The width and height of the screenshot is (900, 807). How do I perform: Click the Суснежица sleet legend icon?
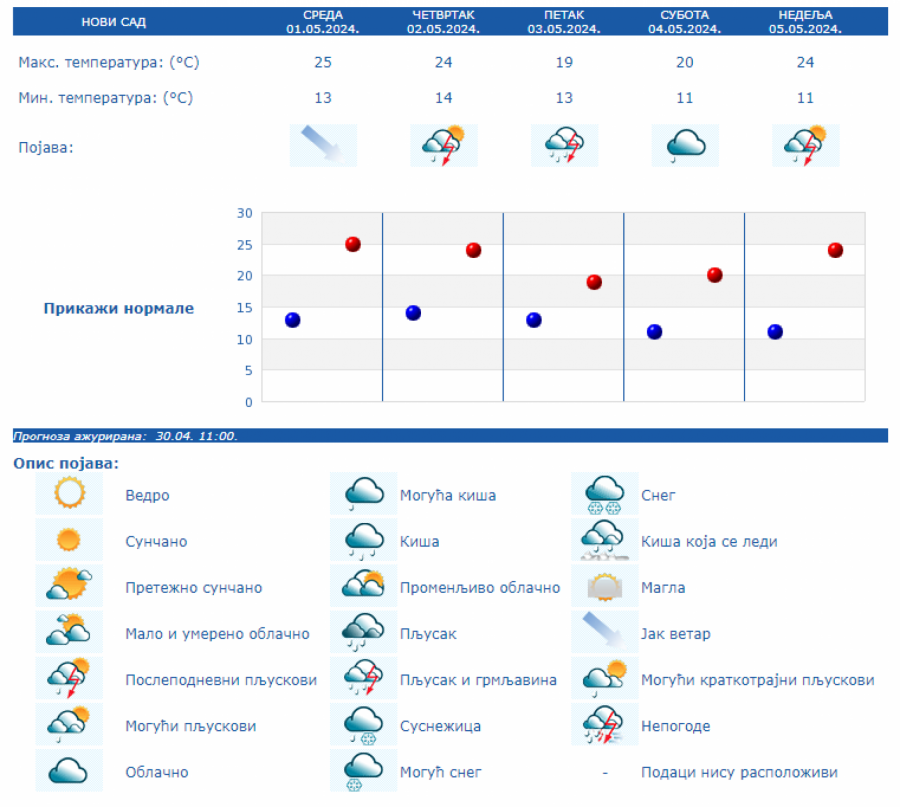pos(364,725)
